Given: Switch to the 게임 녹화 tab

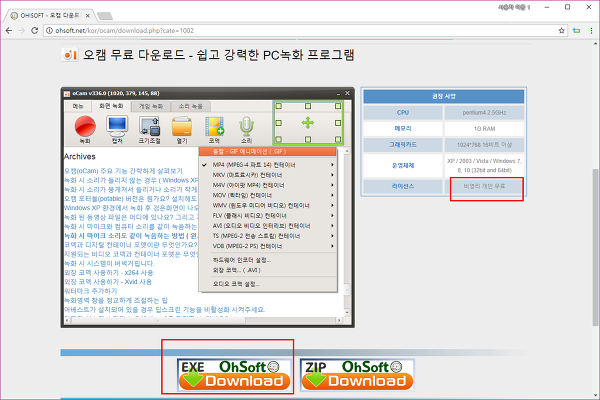Looking at the screenshot, I should tap(151, 106).
